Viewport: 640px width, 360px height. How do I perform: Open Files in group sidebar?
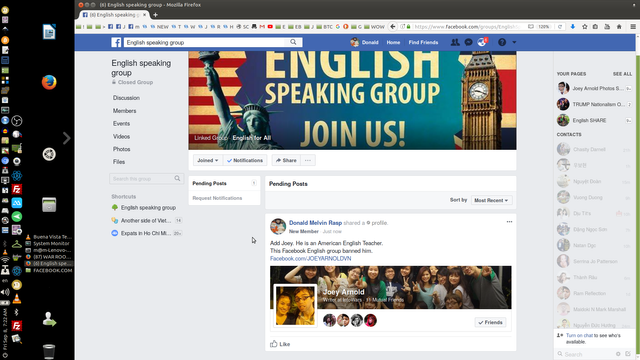tap(119, 162)
